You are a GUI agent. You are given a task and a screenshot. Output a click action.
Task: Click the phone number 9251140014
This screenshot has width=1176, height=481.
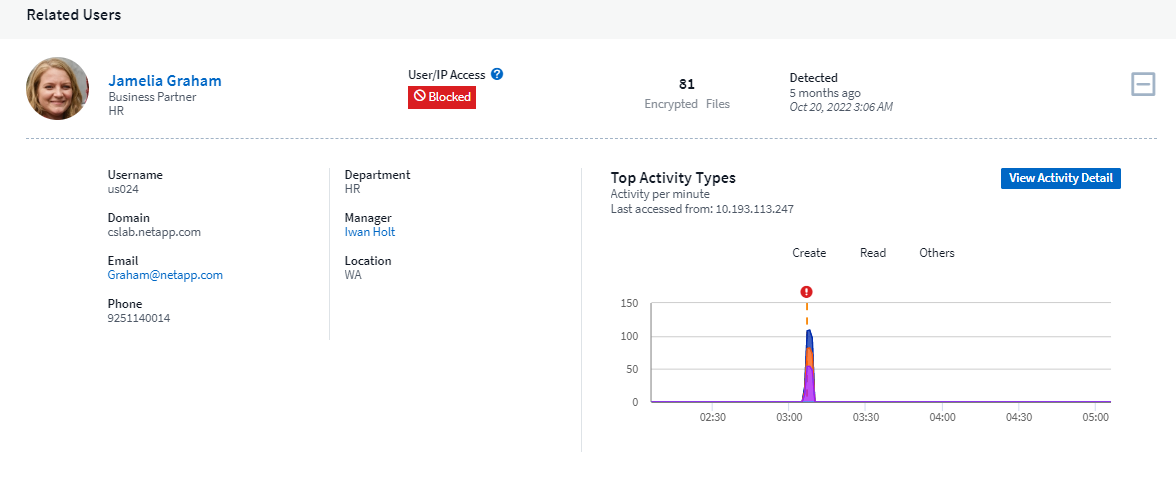click(139, 318)
